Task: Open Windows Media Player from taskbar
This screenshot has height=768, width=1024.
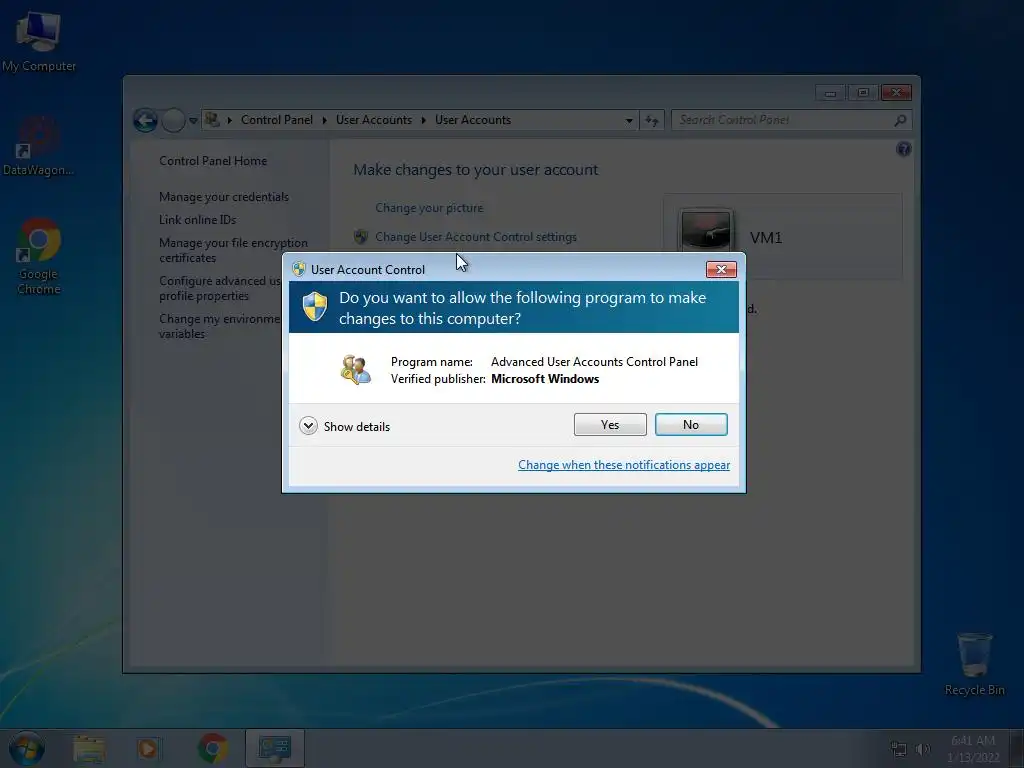Action: click(x=148, y=748)
